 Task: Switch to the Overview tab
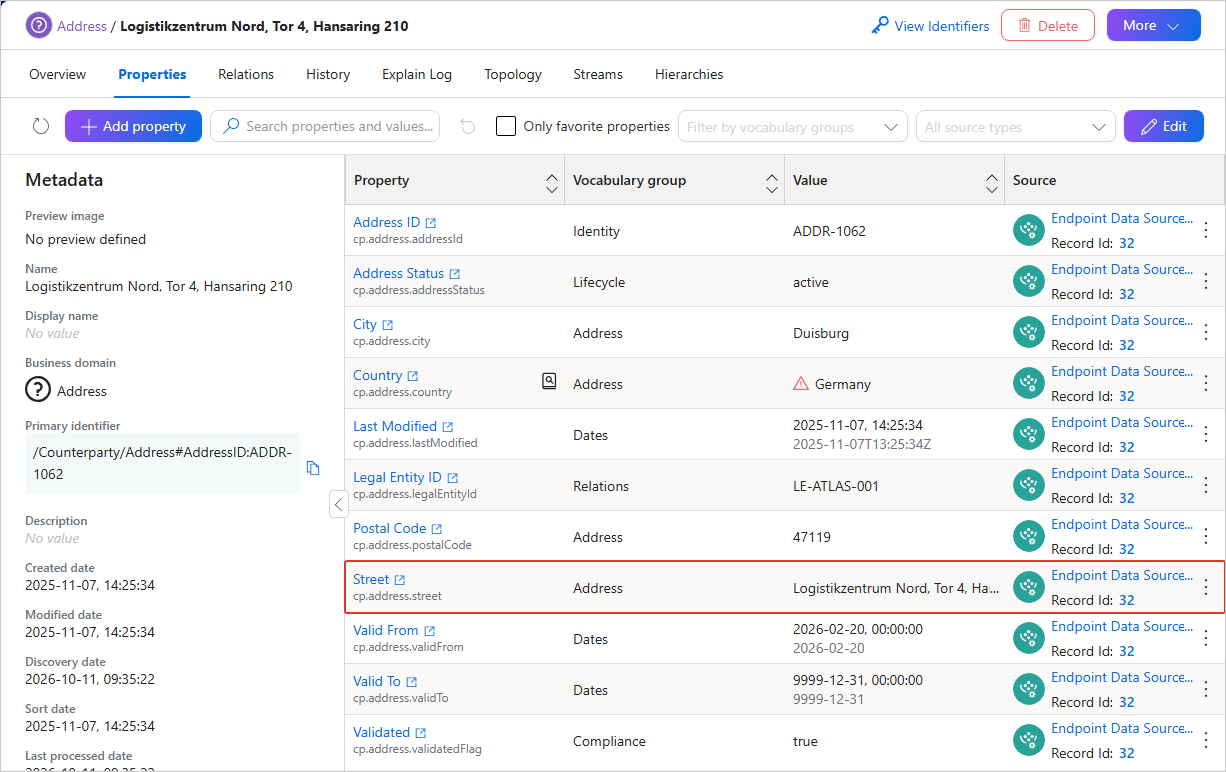coord(58,74)
